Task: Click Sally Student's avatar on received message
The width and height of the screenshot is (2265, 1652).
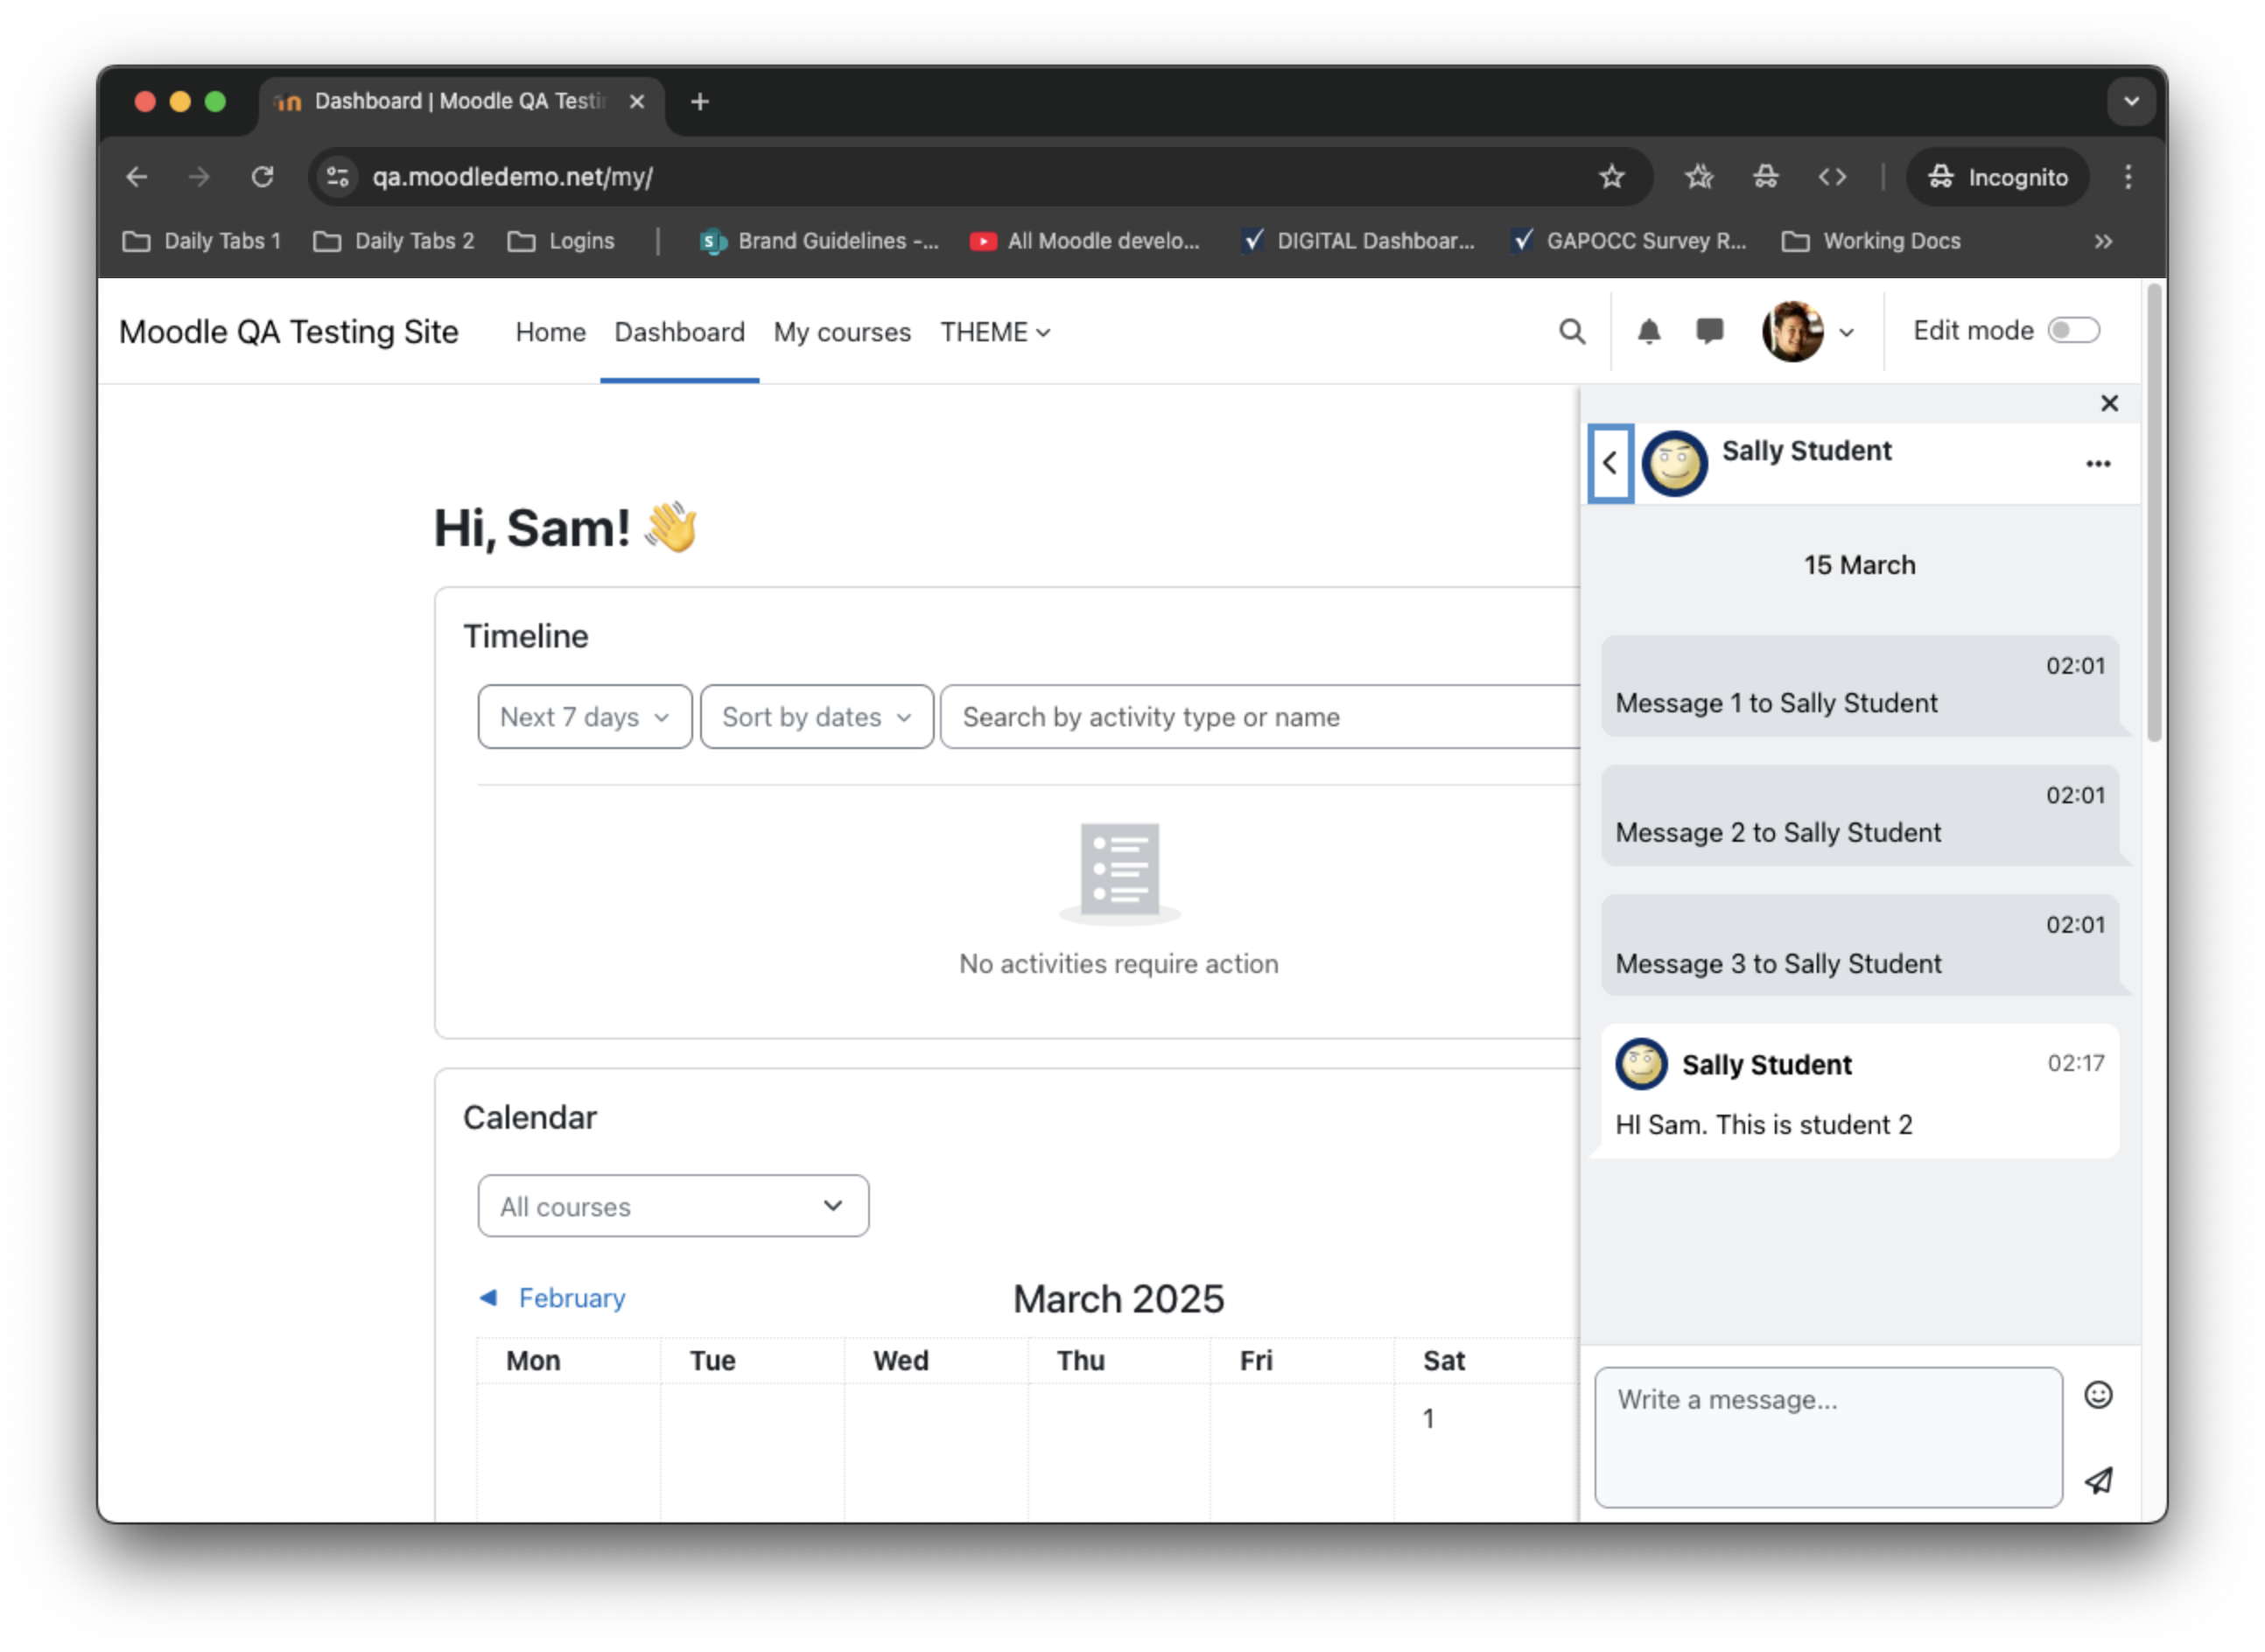Action: pos(1640,1063)
